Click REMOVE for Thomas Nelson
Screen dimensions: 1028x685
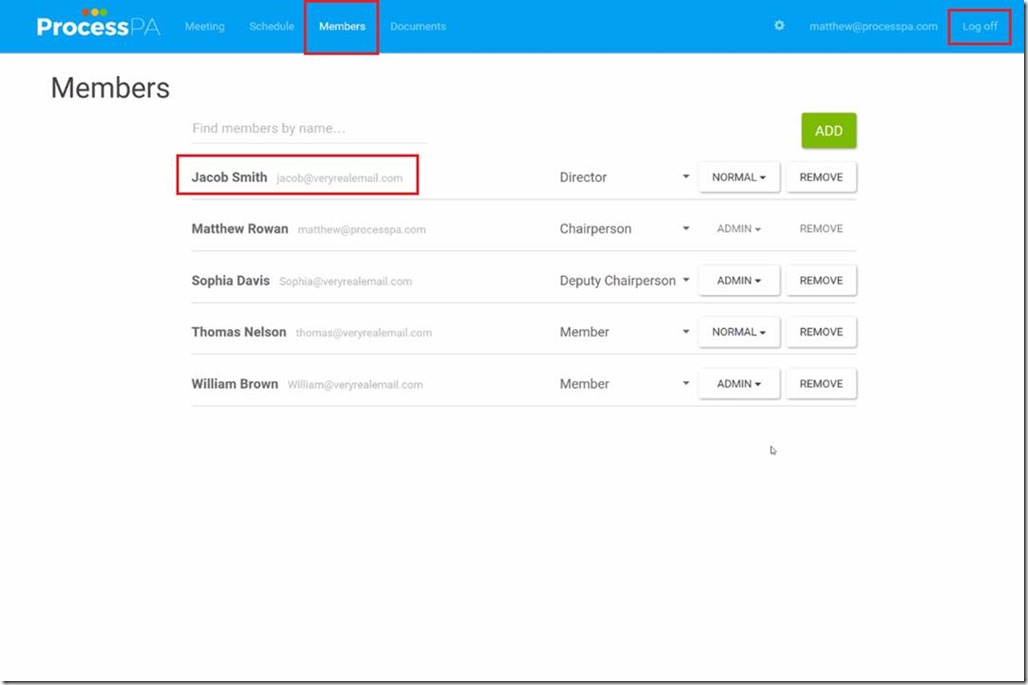pyautogui.click(x=821, y=332)
